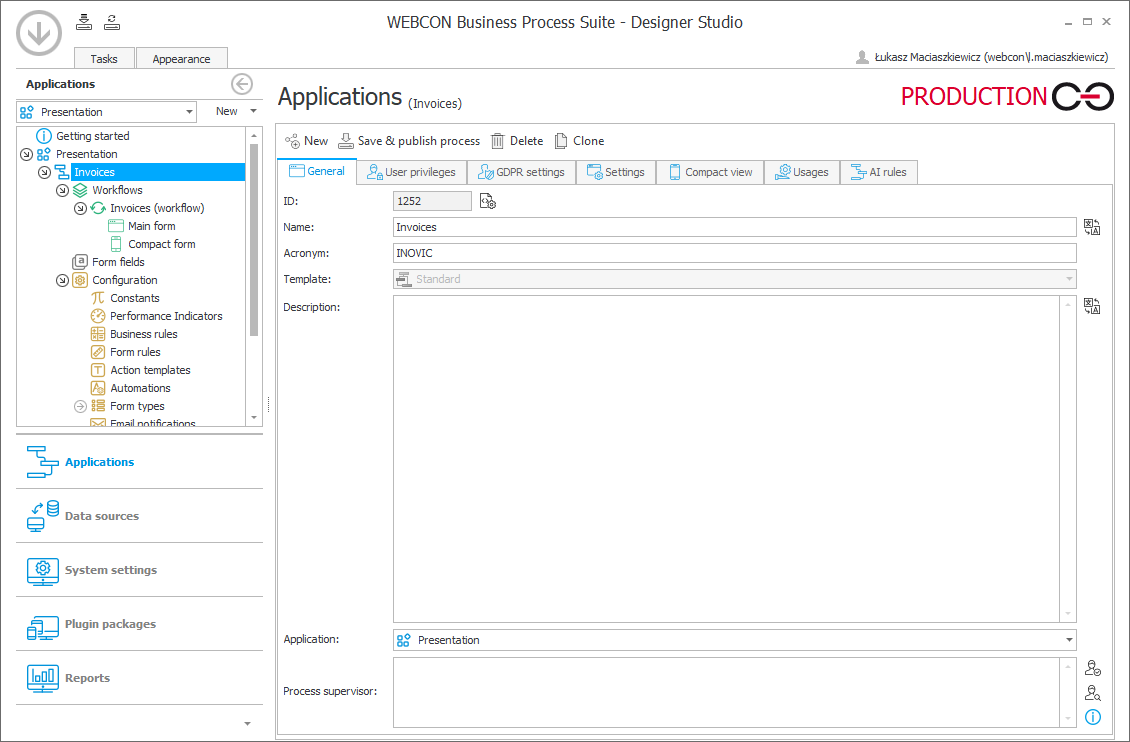Click Clone in the toolbar
This screenshot has height=742, width=1130.
579,141
